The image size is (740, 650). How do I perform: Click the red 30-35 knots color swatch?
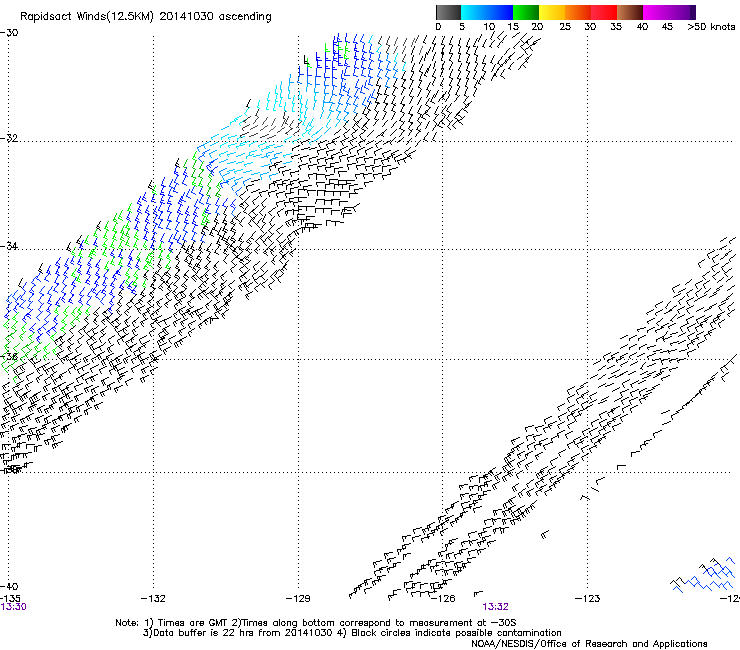coord(604,12)
